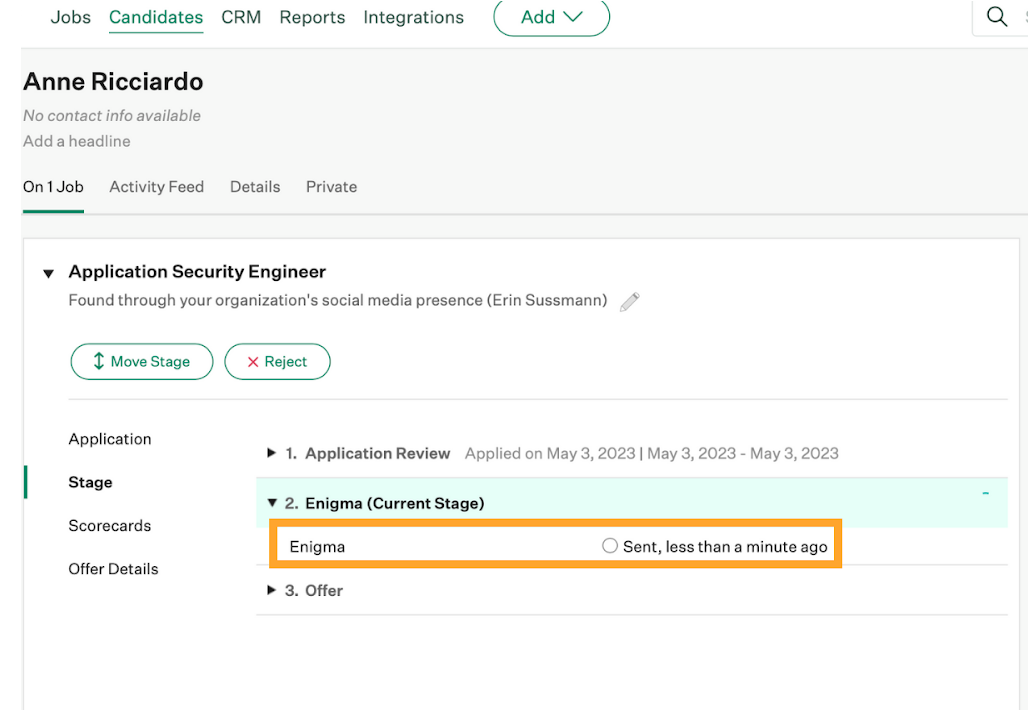Click the Move Stage button

click(141, 362)
